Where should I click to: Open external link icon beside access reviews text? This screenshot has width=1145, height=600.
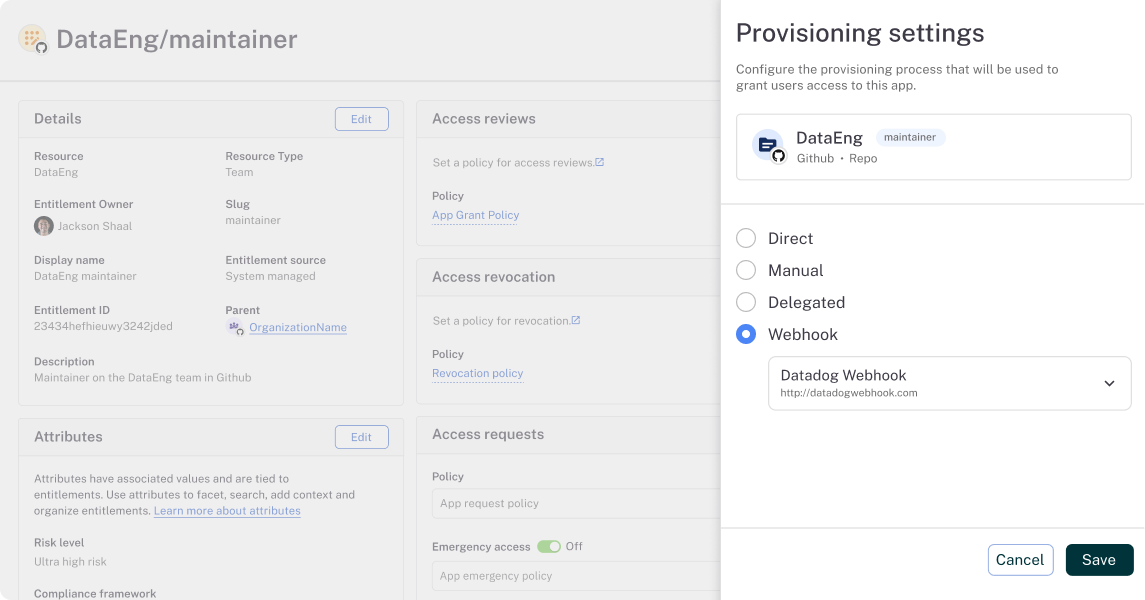[599, 162]
